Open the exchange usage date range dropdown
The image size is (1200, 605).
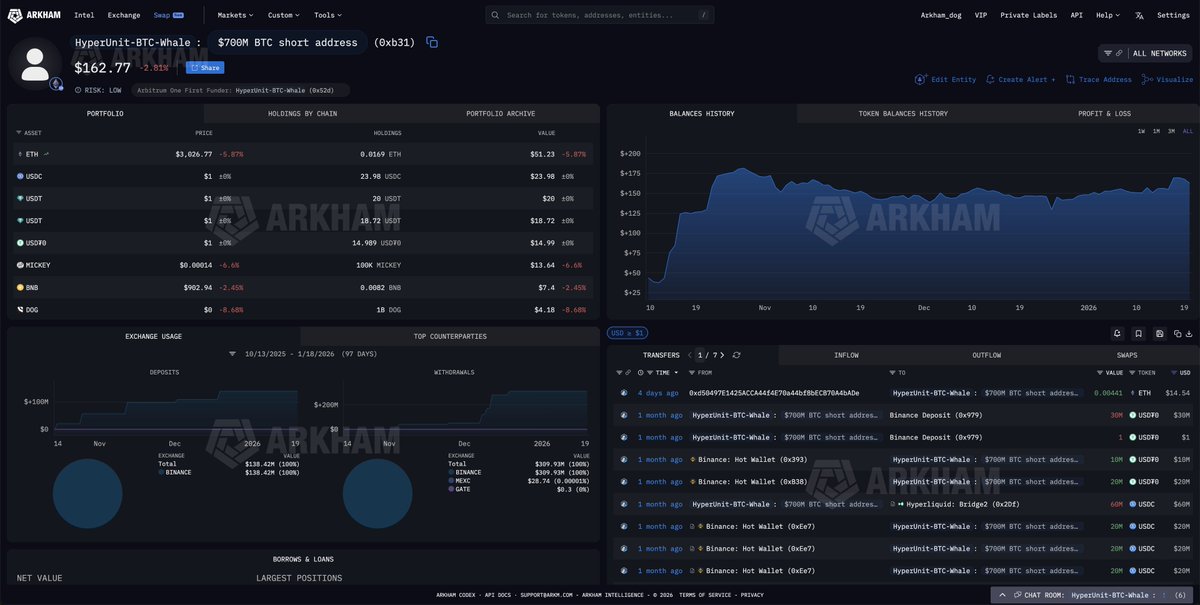233,354
